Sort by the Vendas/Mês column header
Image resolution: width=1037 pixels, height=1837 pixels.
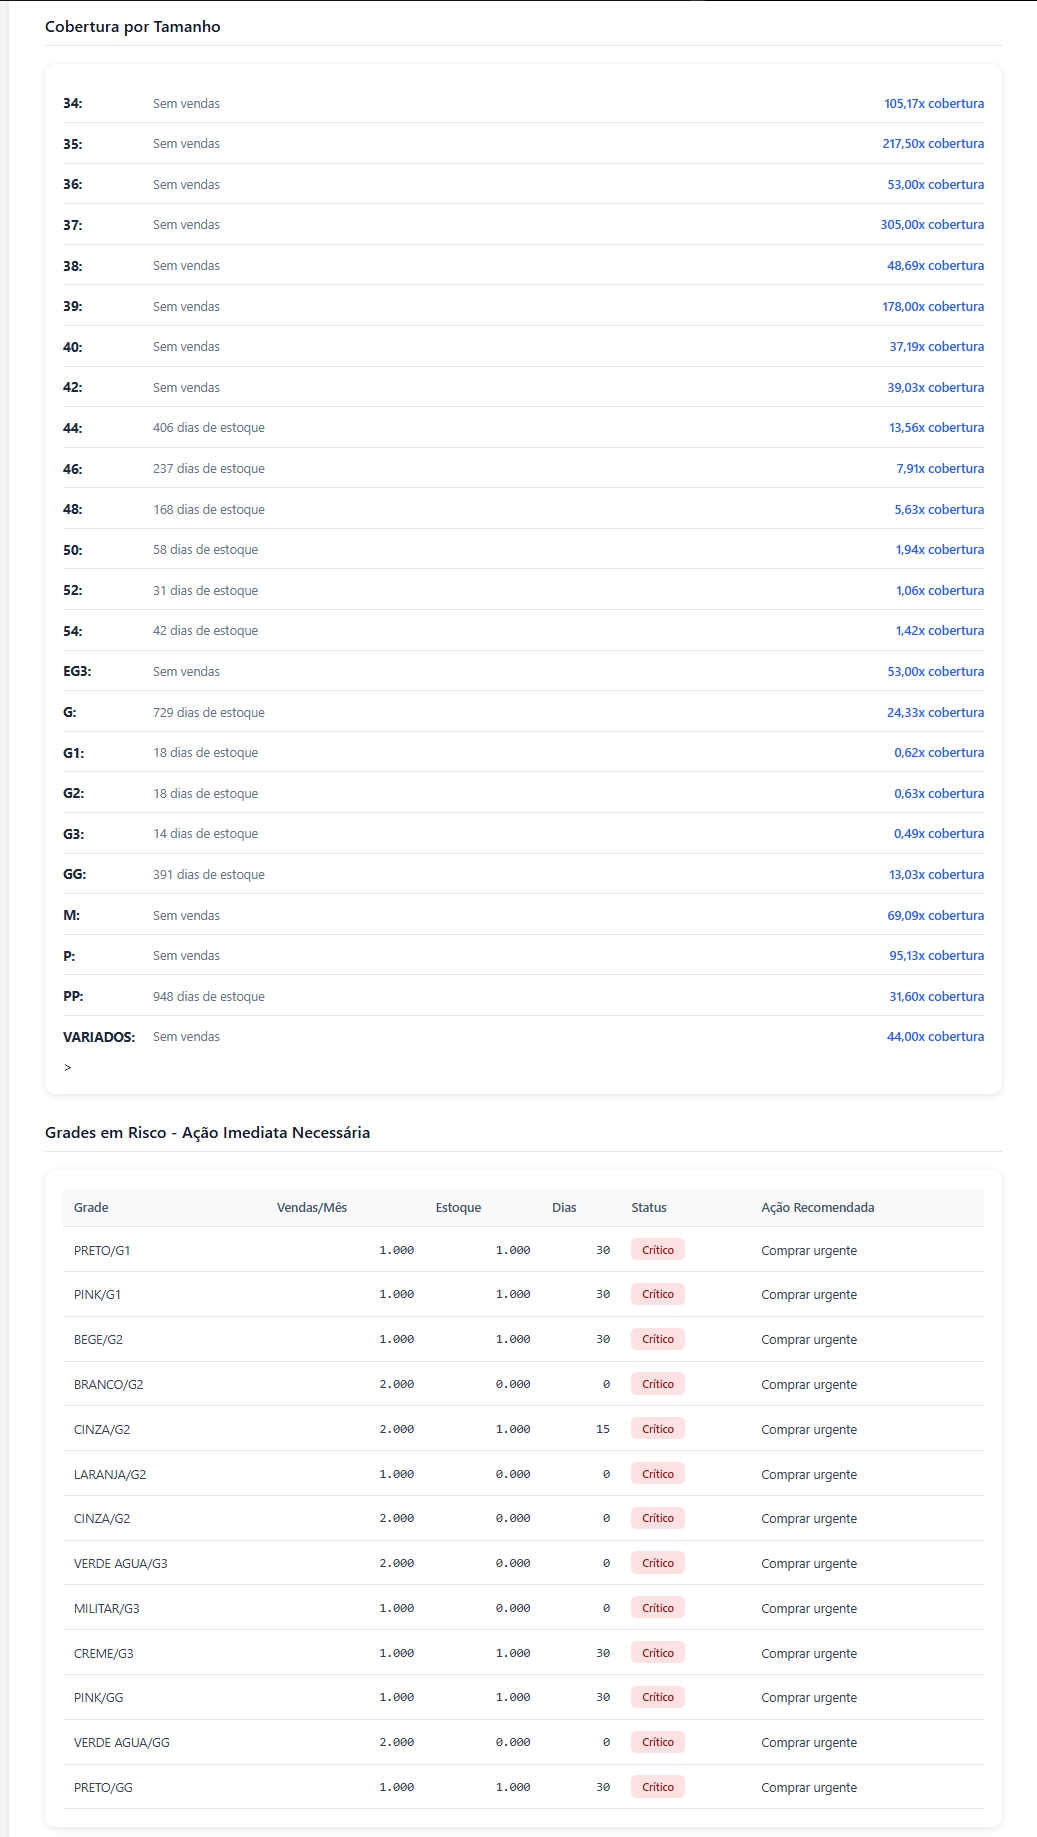click(311, 1208)
